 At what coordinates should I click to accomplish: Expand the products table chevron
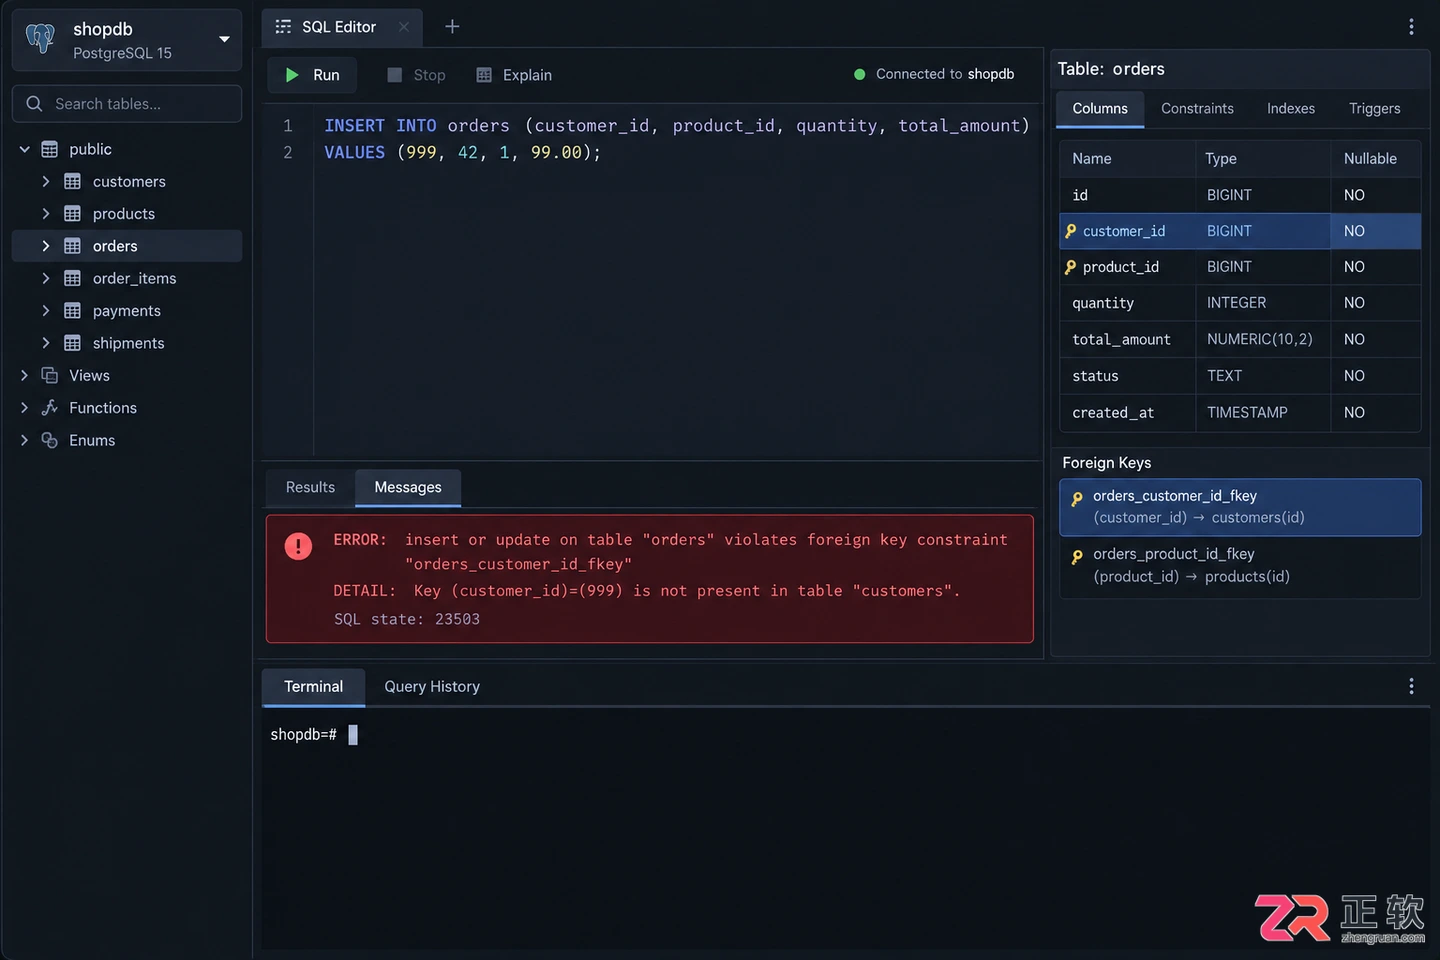point(46,214)
